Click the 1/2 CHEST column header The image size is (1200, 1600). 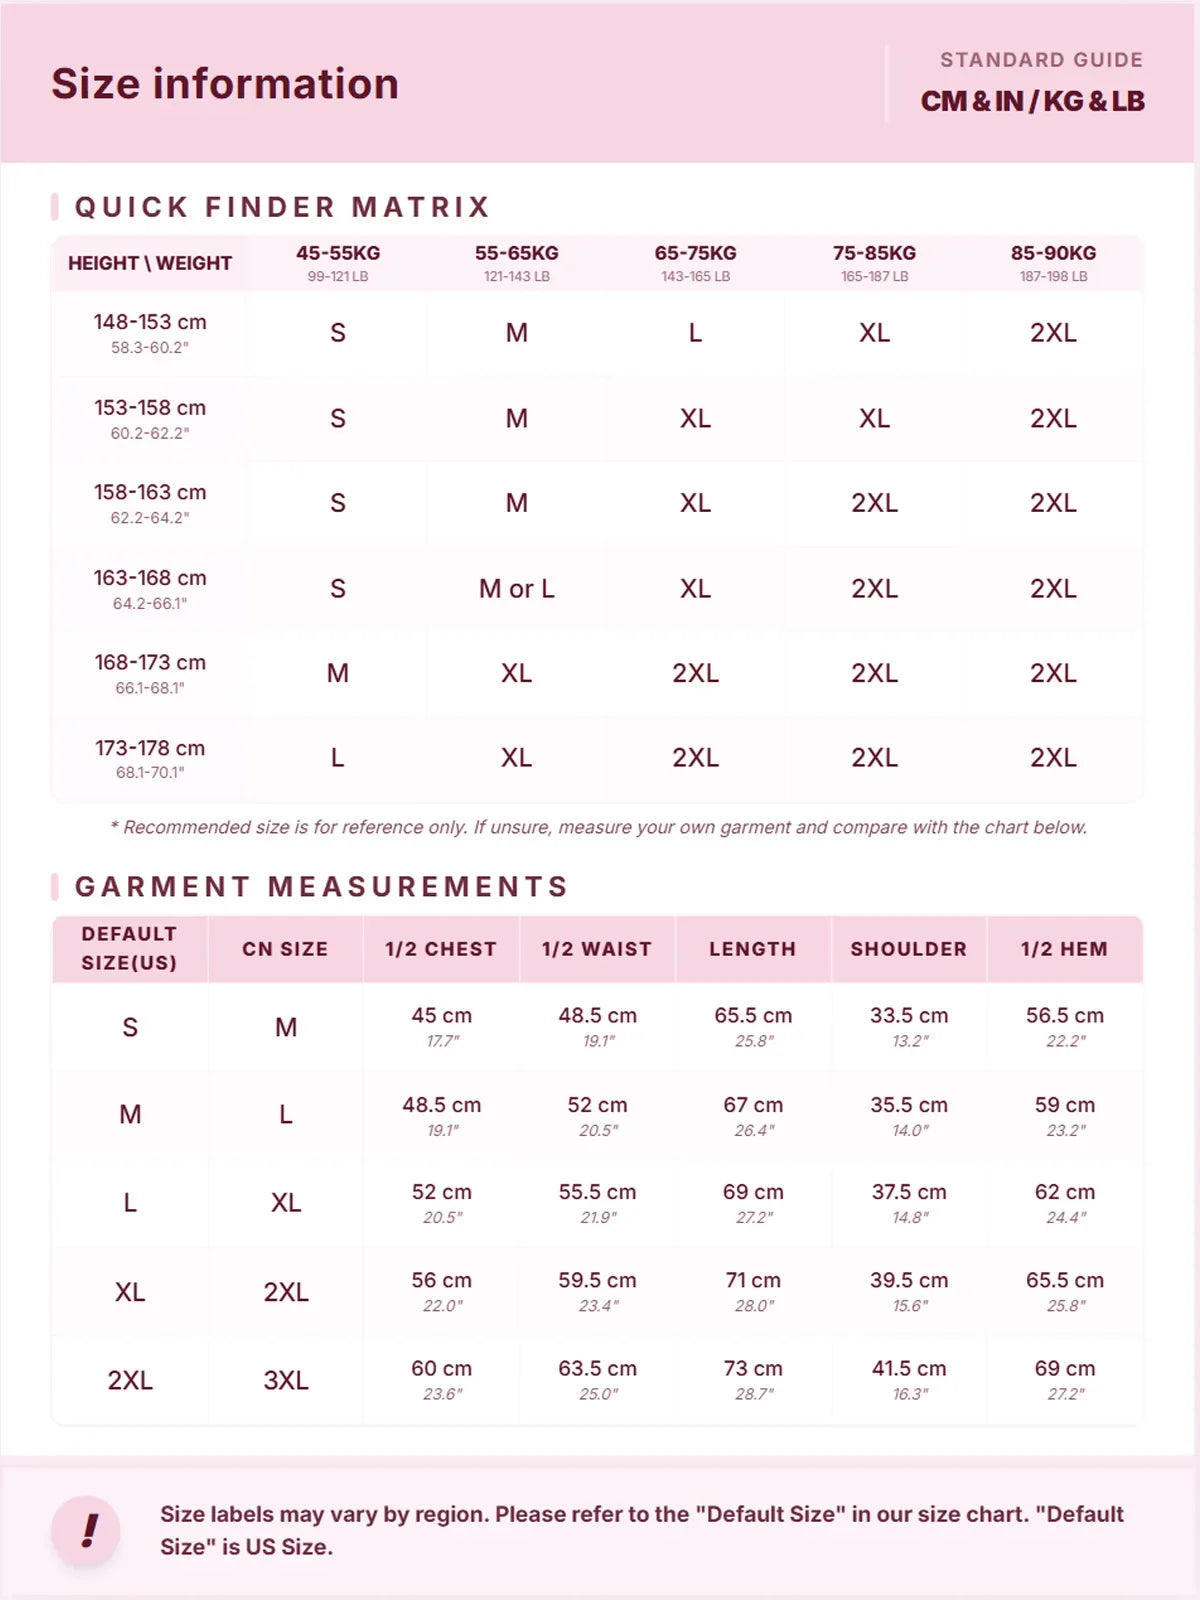pyautogui.click(x=441, y=949)
